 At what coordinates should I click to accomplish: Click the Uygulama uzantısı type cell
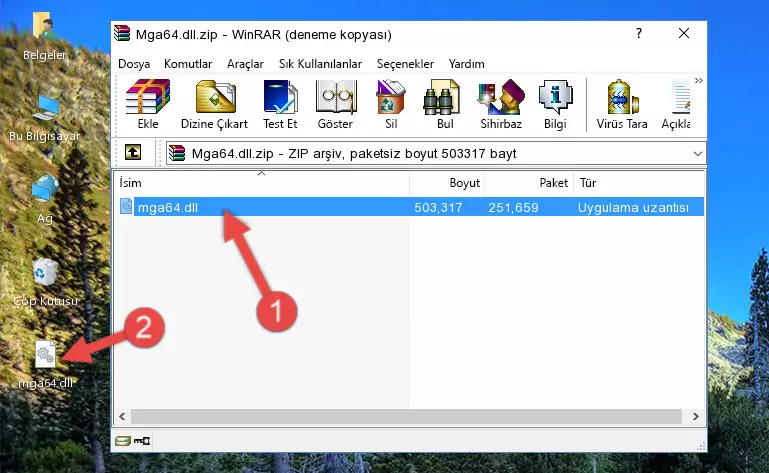coord(633,208)
